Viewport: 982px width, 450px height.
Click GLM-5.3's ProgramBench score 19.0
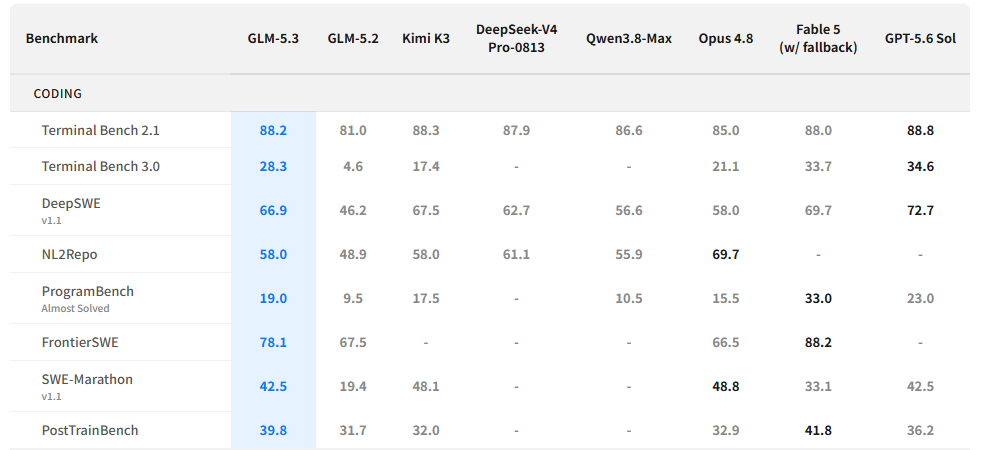coord(273,298)
